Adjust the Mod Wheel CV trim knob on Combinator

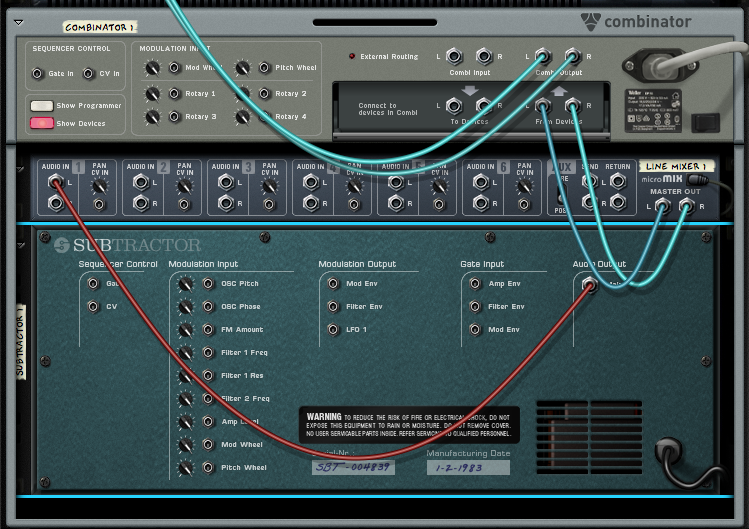coord(152,68)
